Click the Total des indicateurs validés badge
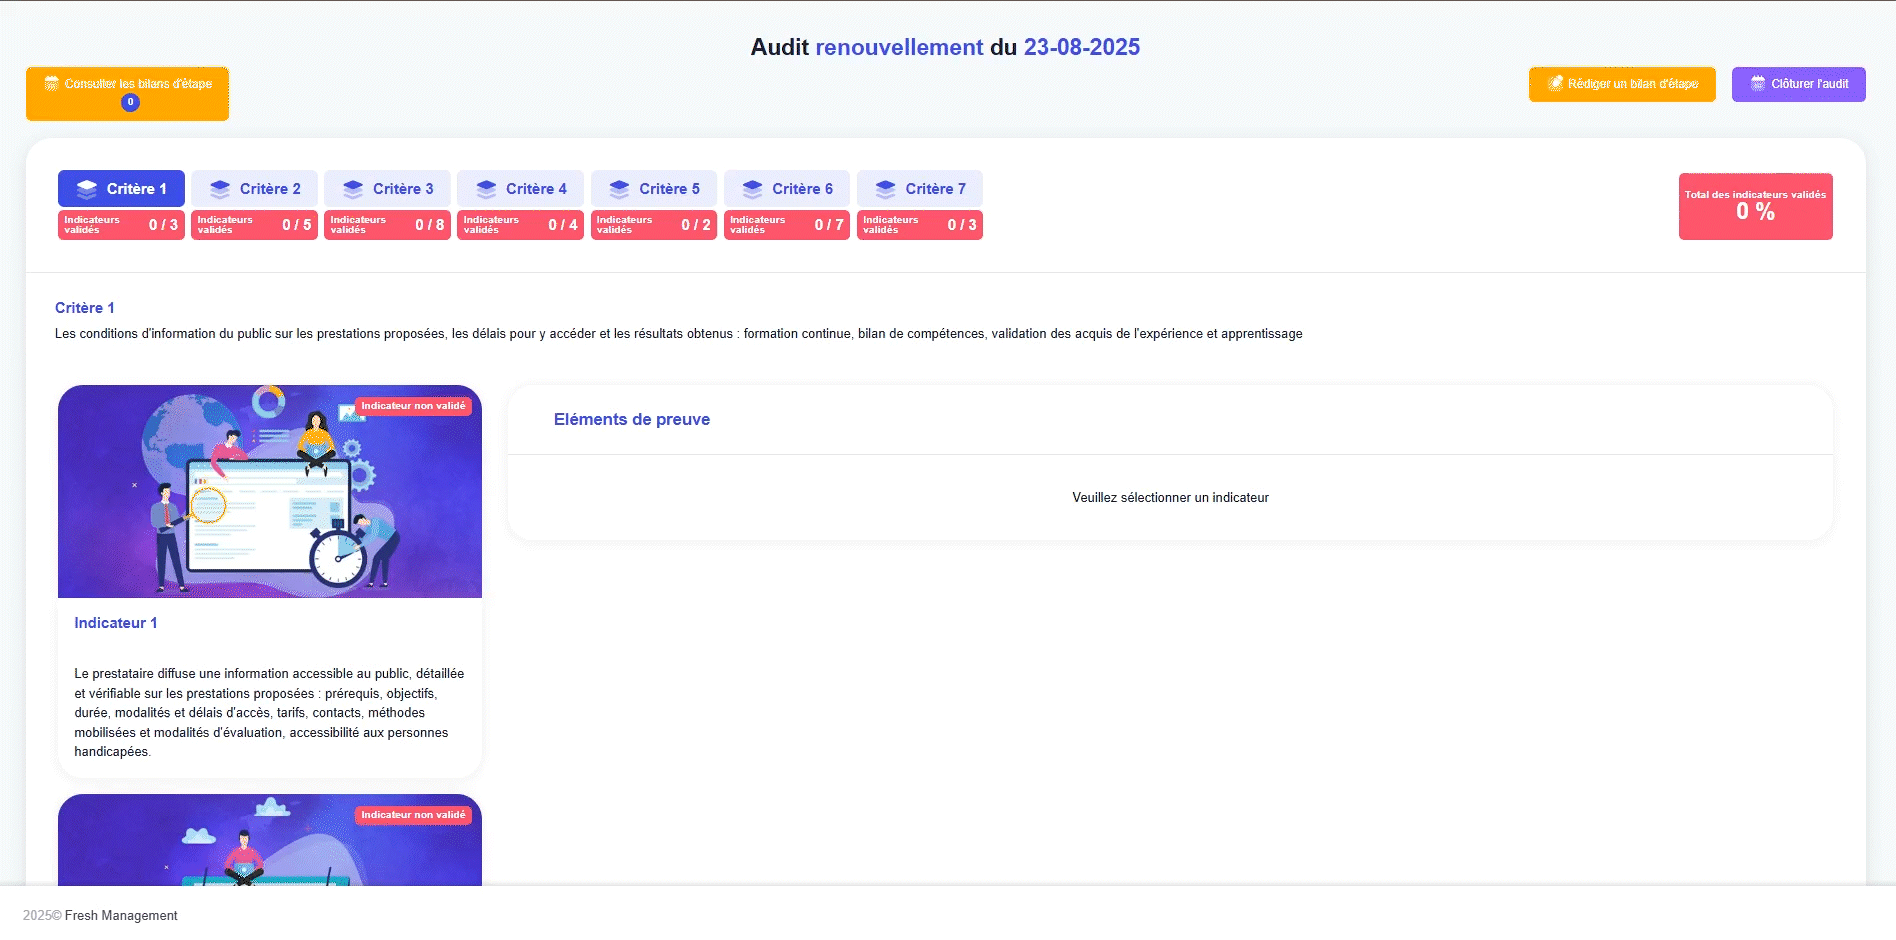Viewport: 1896px width, 940px height. coord(1755,206)
